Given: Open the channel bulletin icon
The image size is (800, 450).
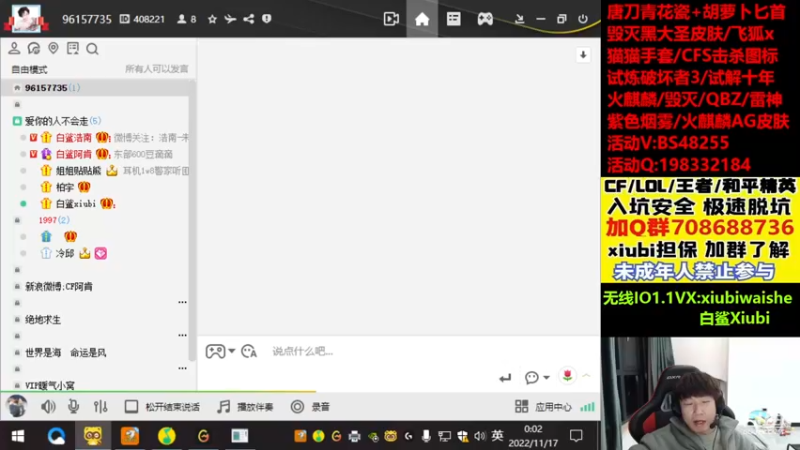Looking at the screenshot, I should (72, 48).
